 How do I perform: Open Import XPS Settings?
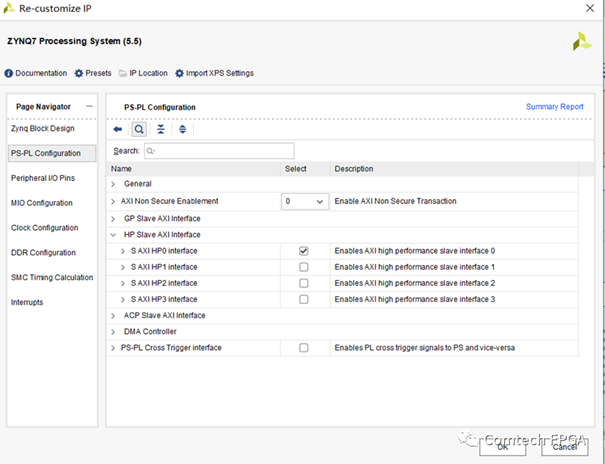214,73
